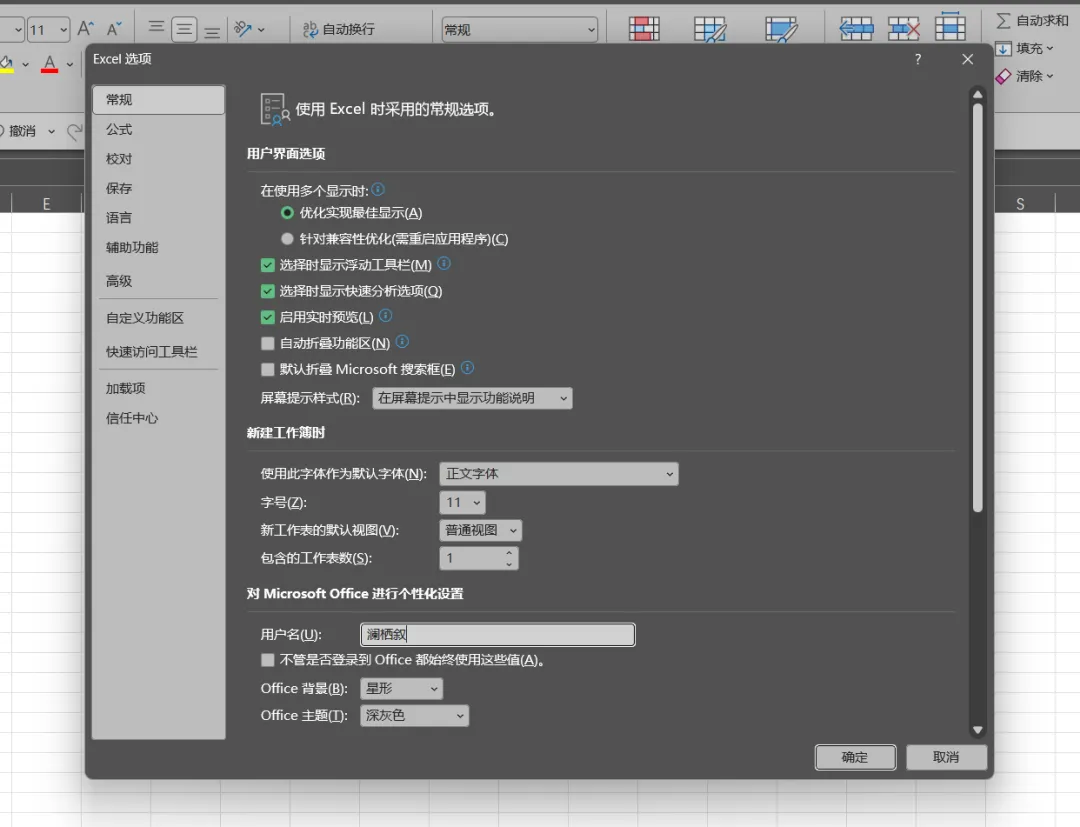Image resolution: width=1080 pixels, height=827 pixels.
Task: Click info icon beside 启用实时预览
Action: click(386, 316)
